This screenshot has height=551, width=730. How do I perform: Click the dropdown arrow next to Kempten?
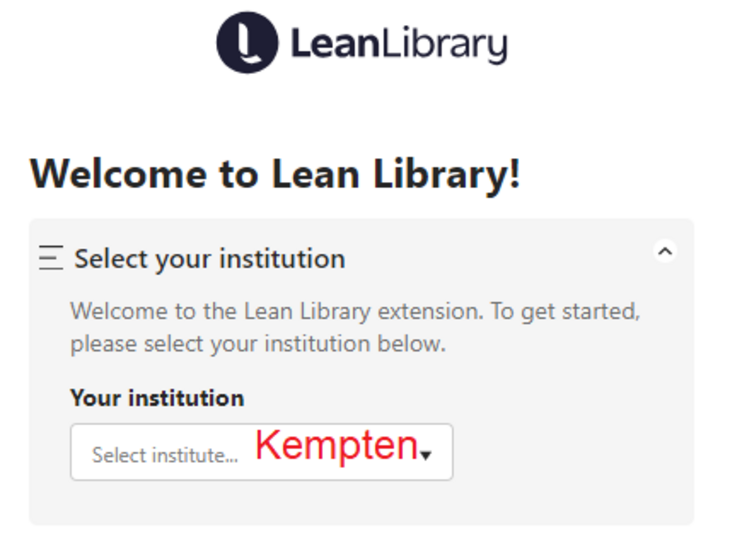coord(426,456)
